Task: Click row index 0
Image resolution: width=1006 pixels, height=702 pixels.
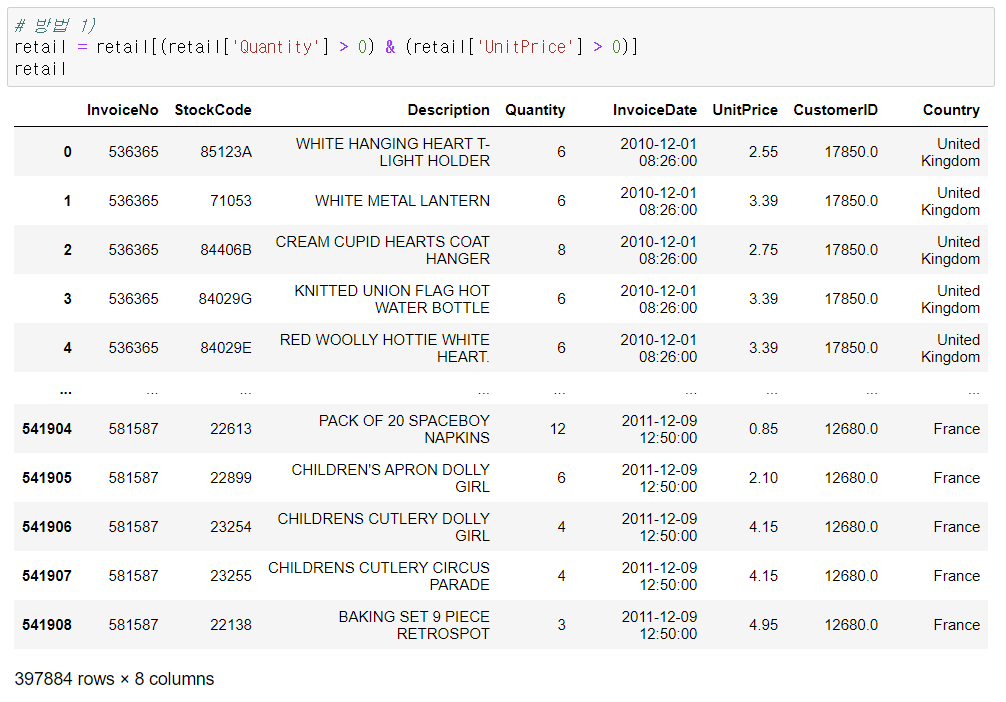Action: (67, 152)
